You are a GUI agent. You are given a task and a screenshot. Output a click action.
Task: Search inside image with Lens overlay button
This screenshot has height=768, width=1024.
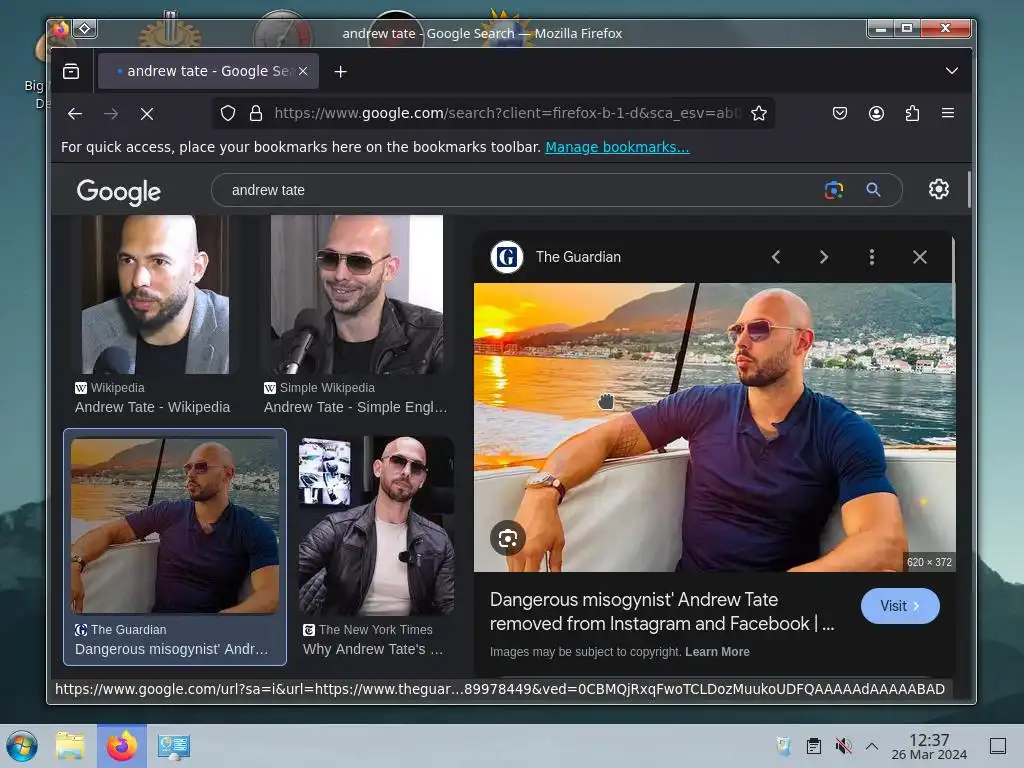[x=507, y=538]
